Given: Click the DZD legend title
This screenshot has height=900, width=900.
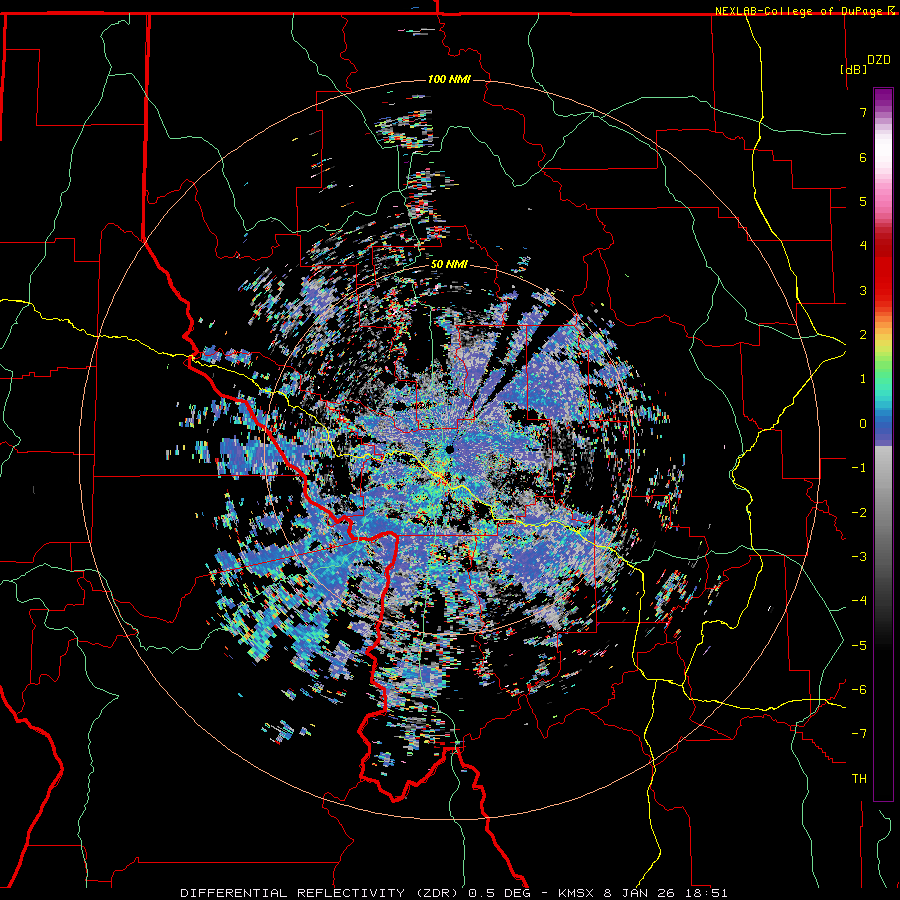Looking at the screenshot, I should click(x=879, y=60).
